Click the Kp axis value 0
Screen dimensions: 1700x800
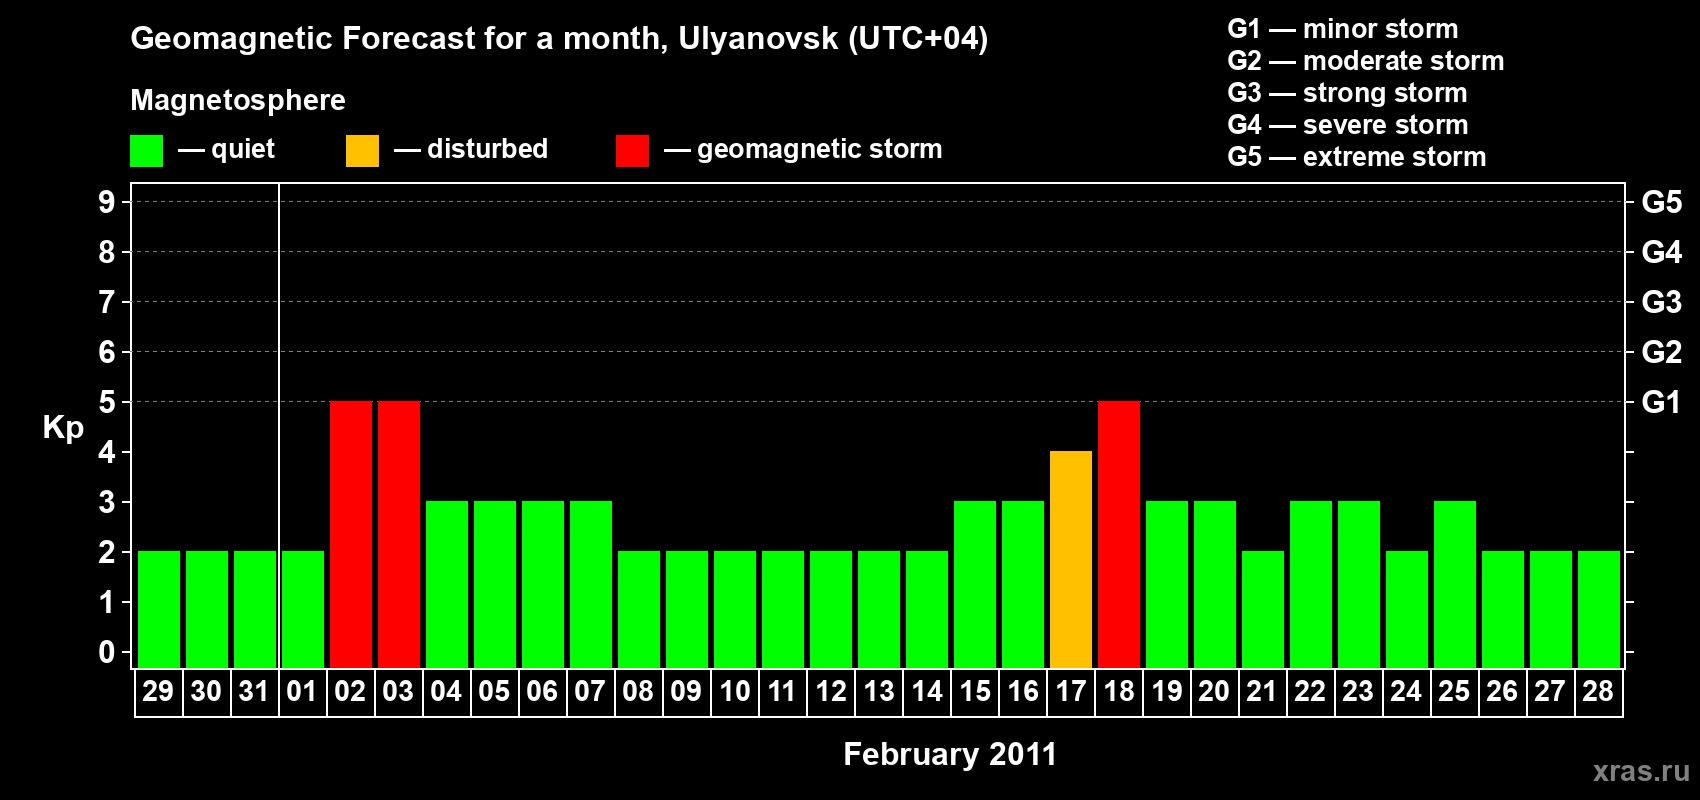point(107,652)
